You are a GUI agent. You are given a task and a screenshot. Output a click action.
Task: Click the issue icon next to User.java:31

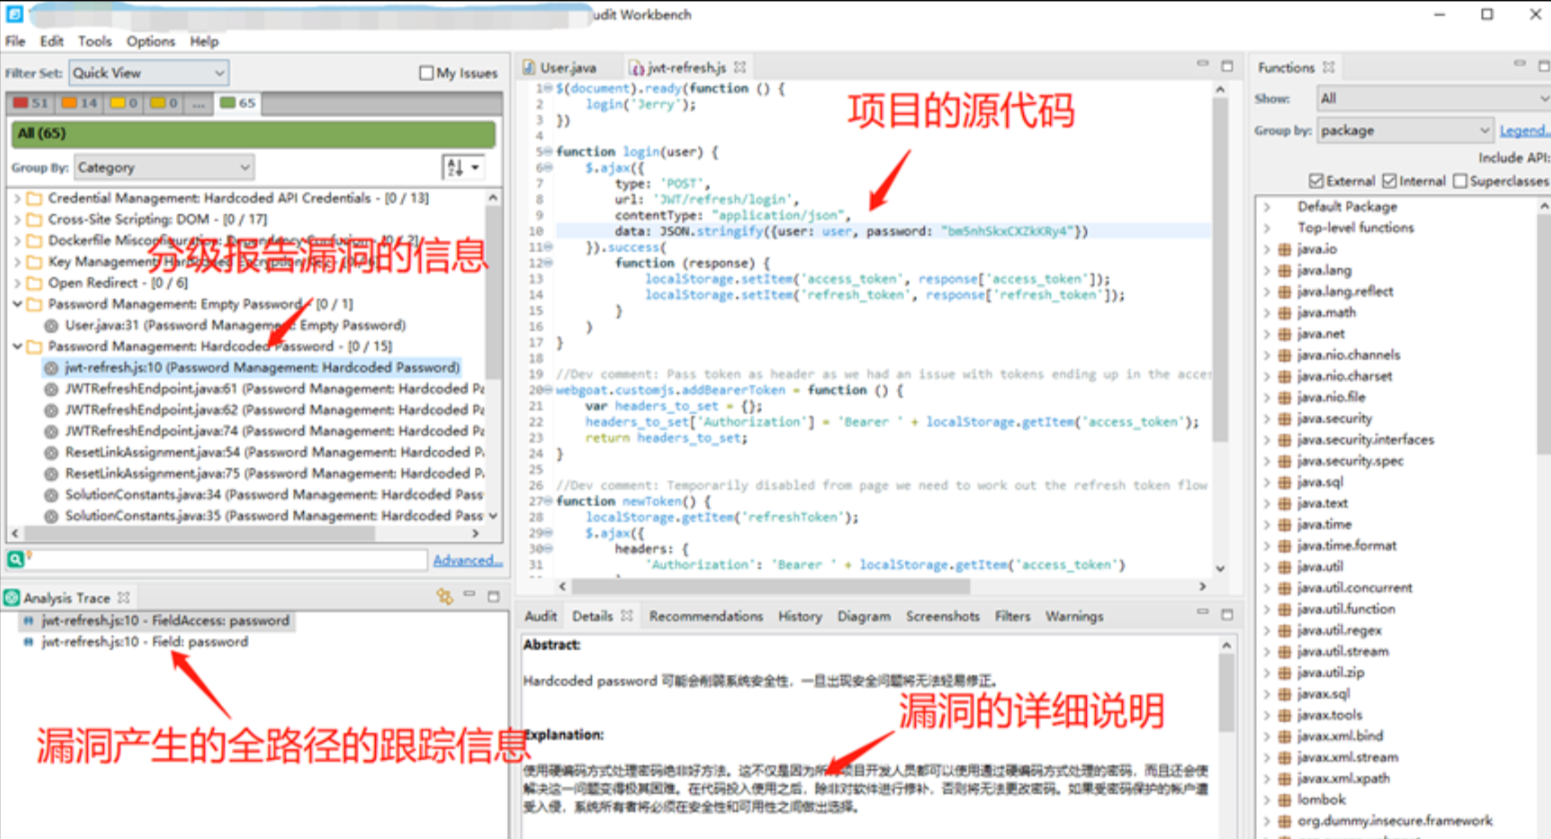51,325
